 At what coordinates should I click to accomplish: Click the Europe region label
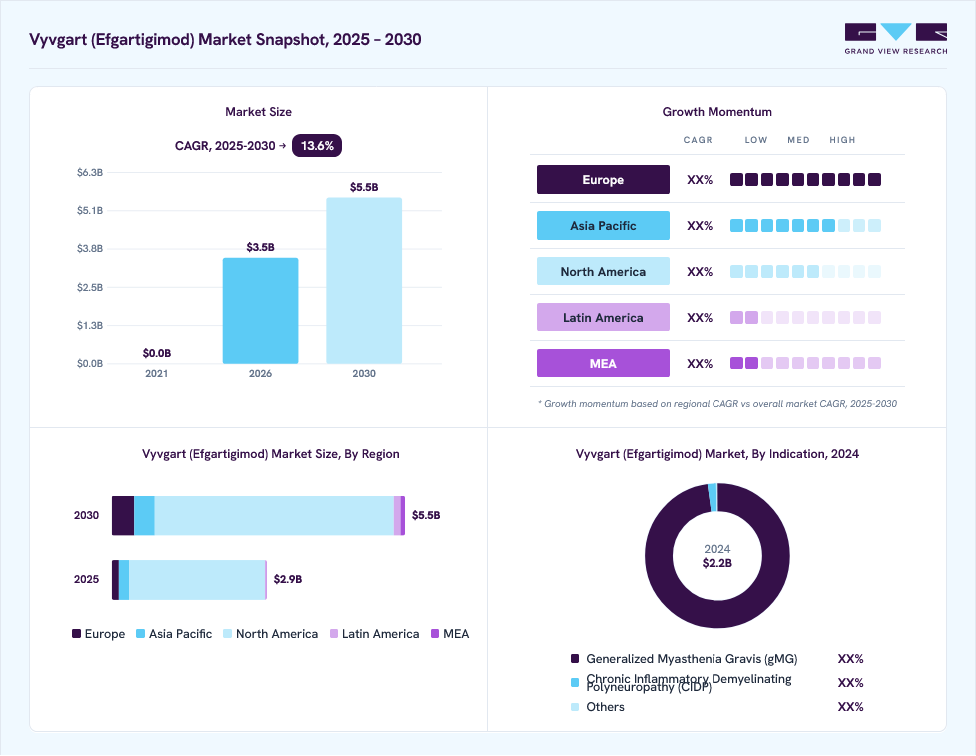603,179
